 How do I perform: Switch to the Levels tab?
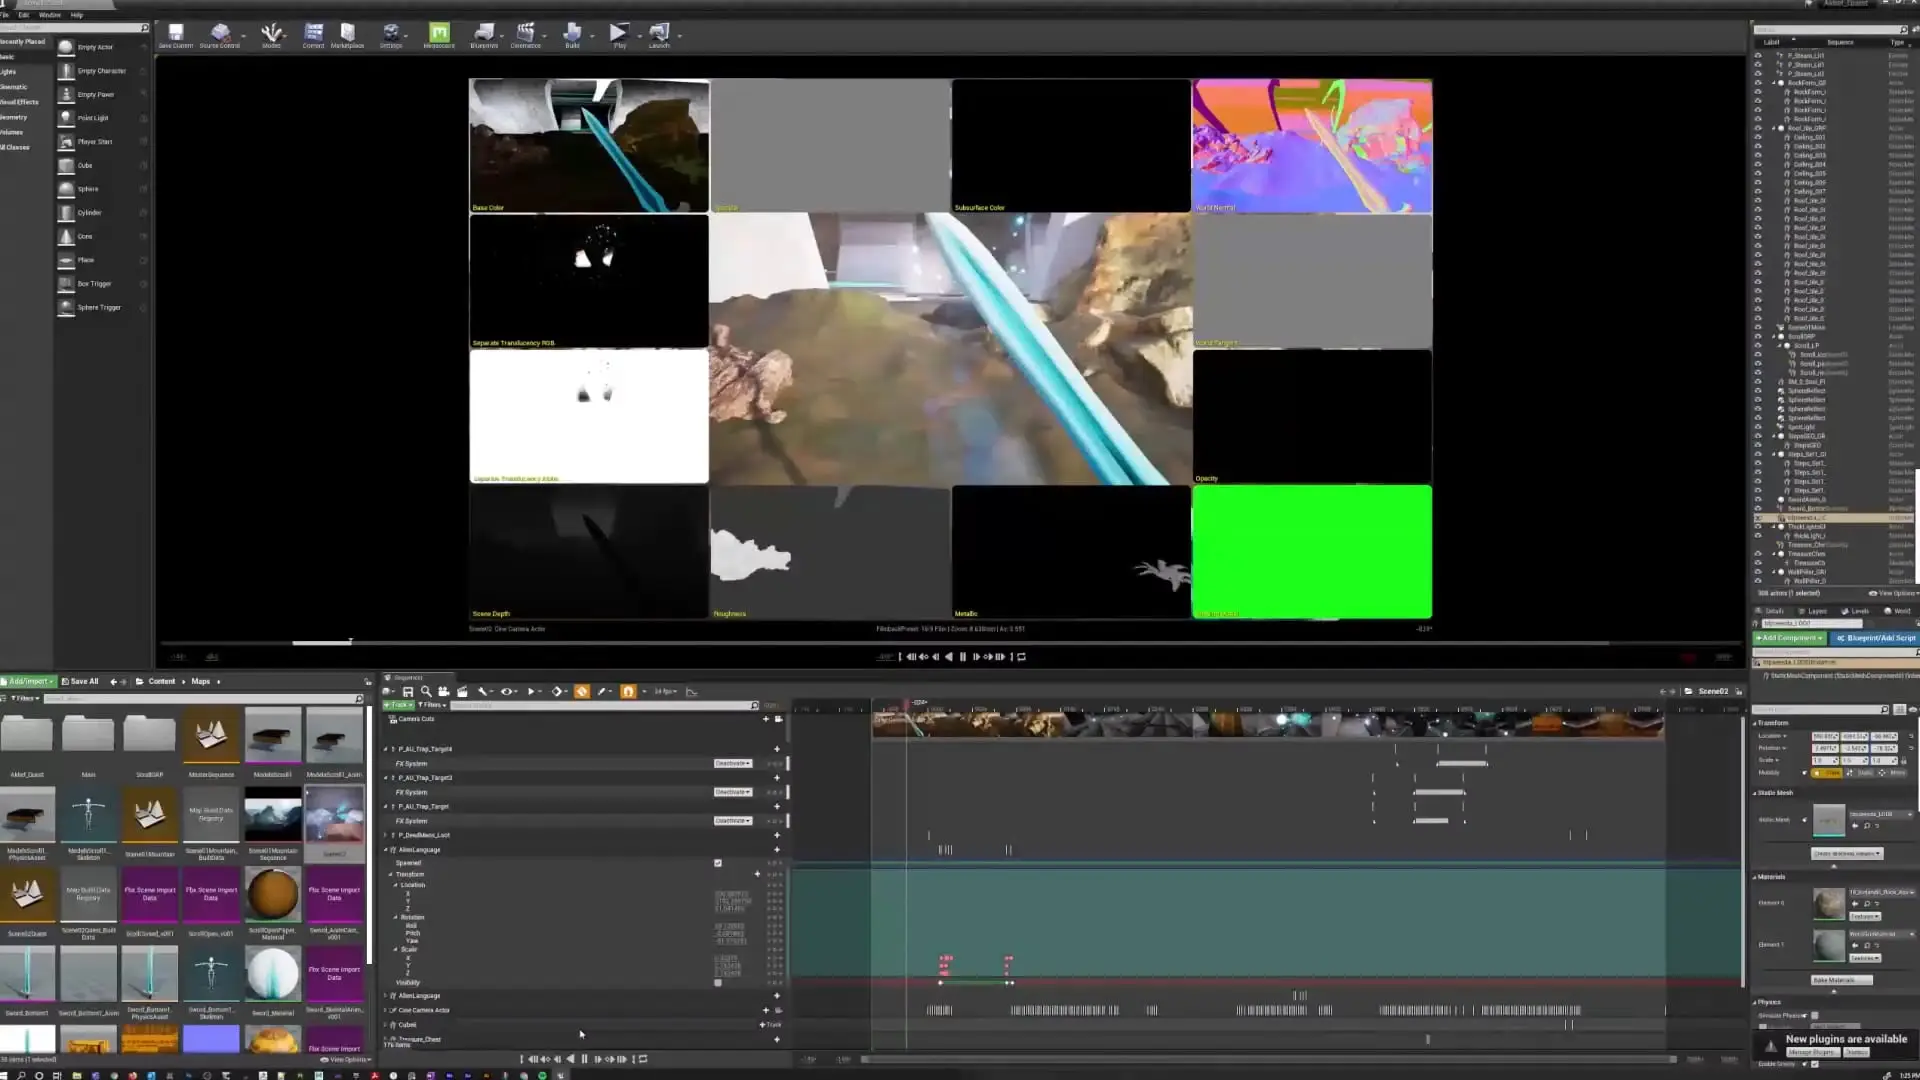1857,611
